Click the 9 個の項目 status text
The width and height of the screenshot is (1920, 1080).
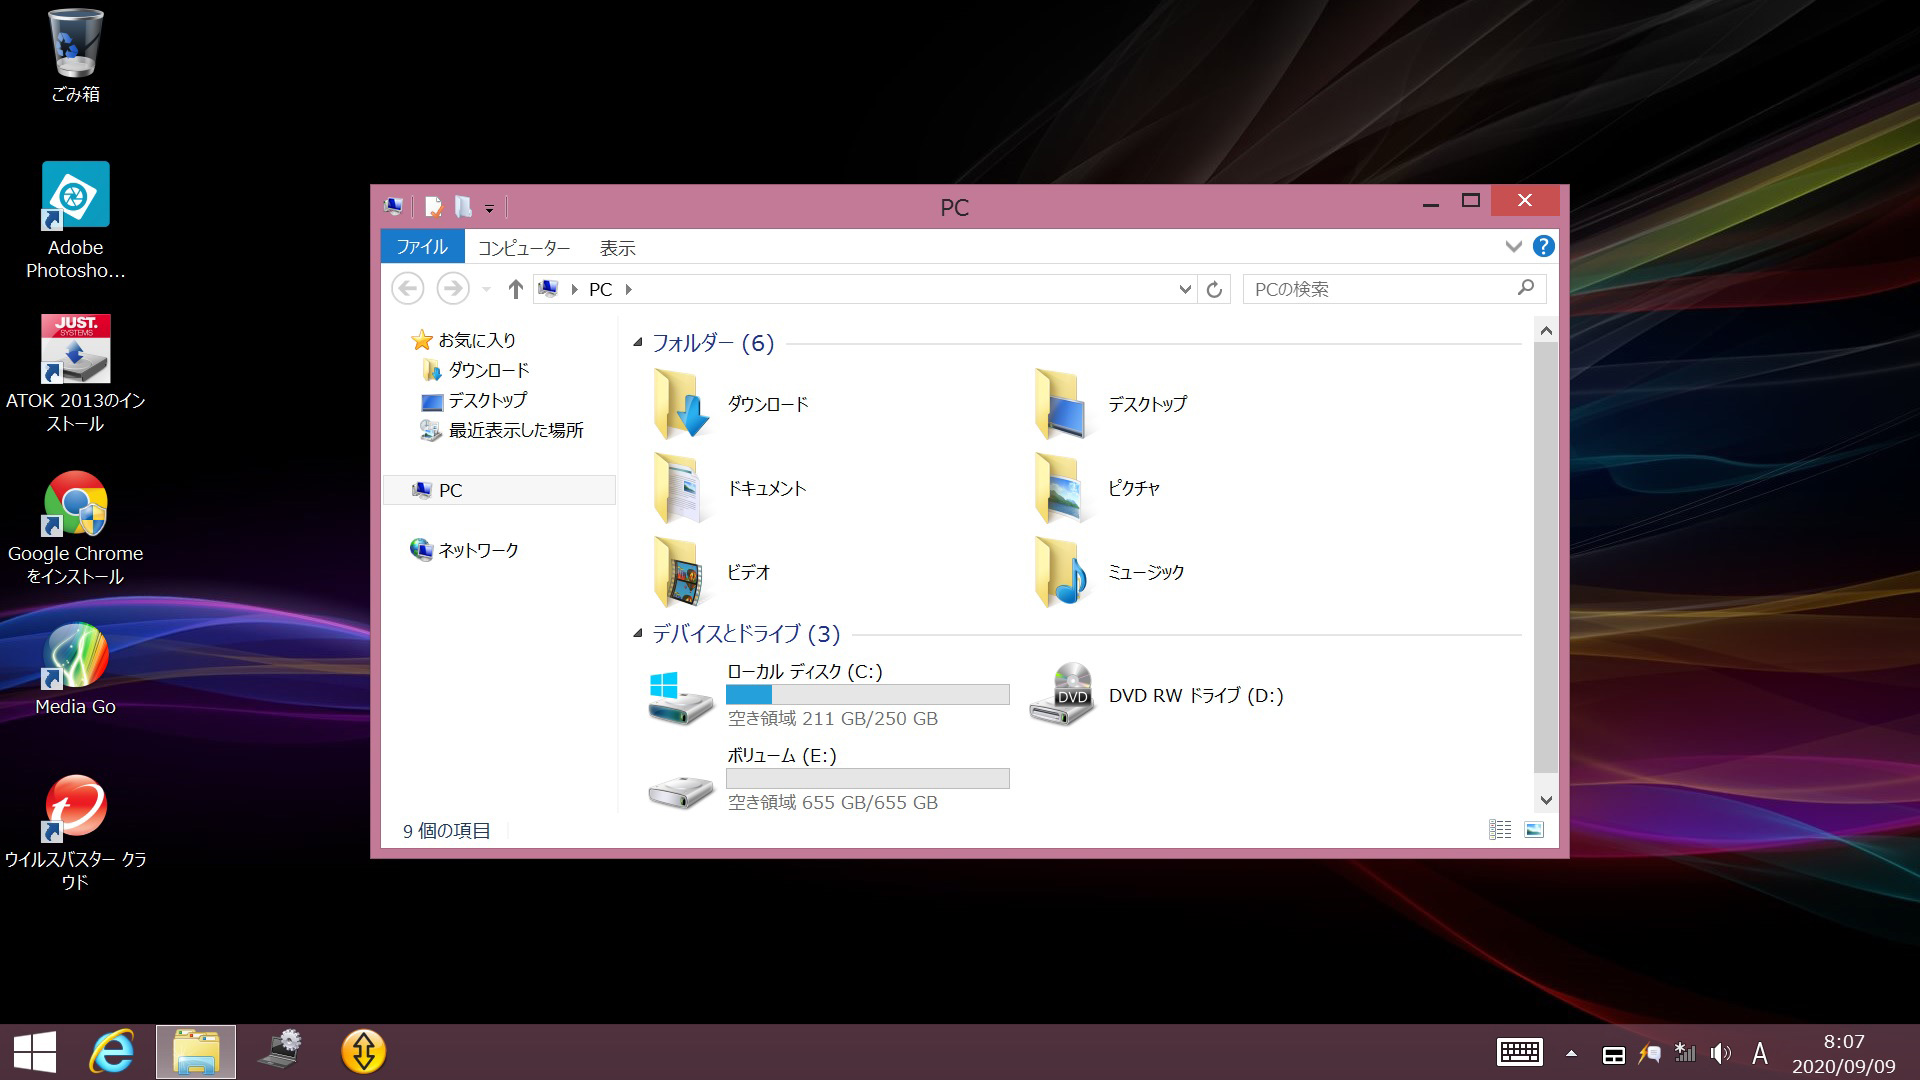pos(446,831)
